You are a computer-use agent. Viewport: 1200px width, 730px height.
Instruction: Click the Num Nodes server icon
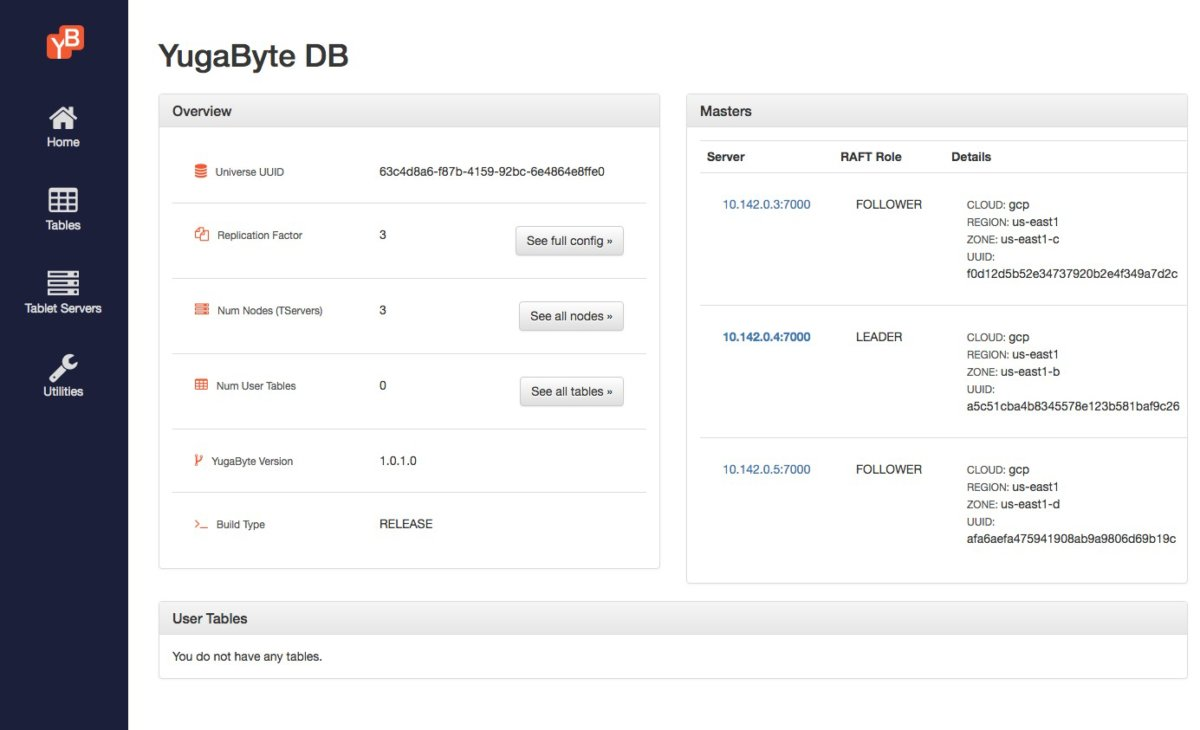tap(201, 310)
